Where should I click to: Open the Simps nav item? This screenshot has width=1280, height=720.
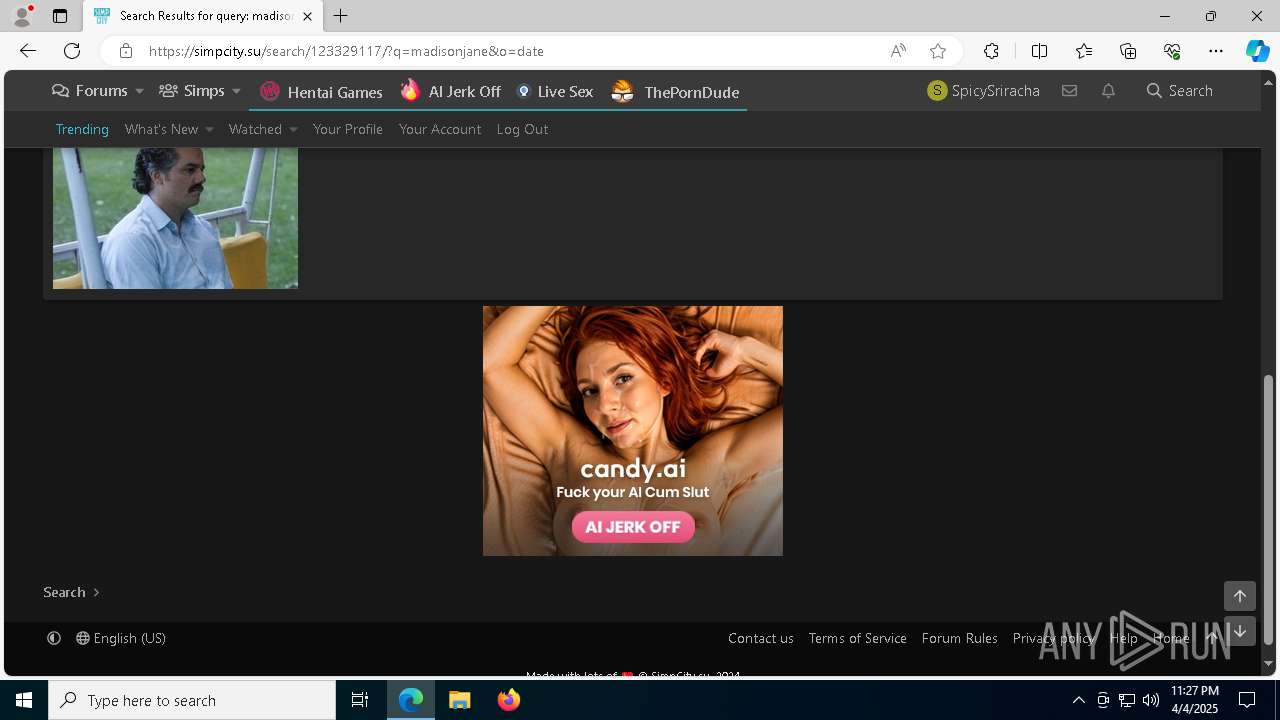coord(192,91)
